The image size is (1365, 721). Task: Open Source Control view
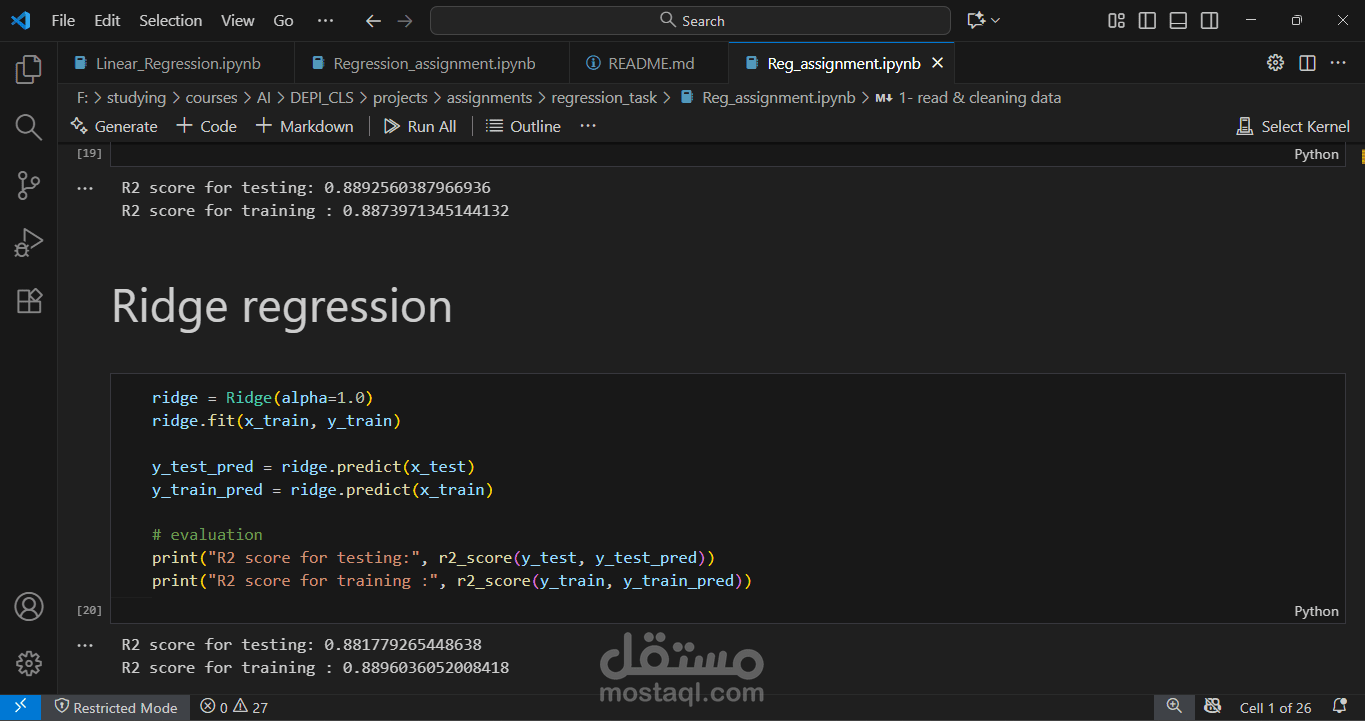pos(29,185)
